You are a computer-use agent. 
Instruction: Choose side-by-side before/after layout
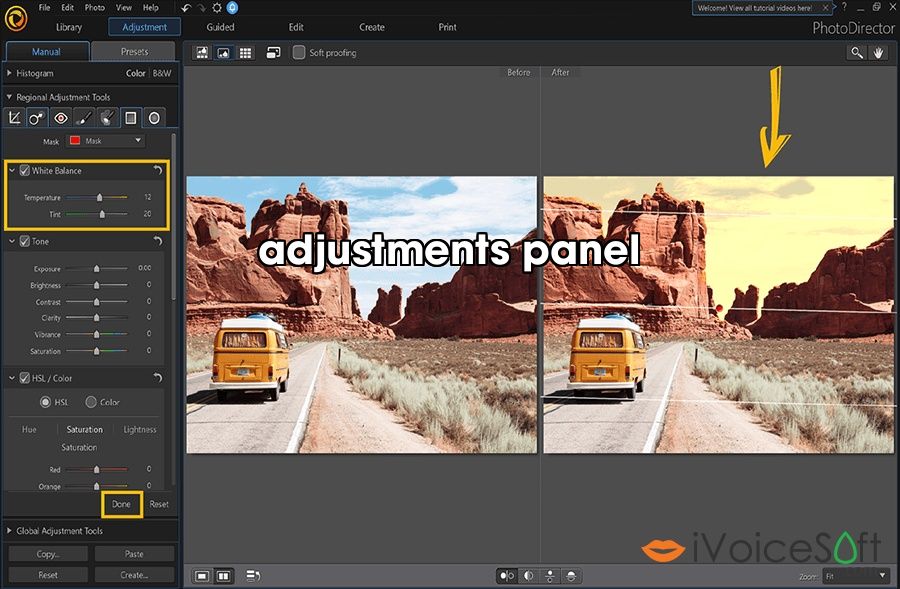tap(507, 575)
